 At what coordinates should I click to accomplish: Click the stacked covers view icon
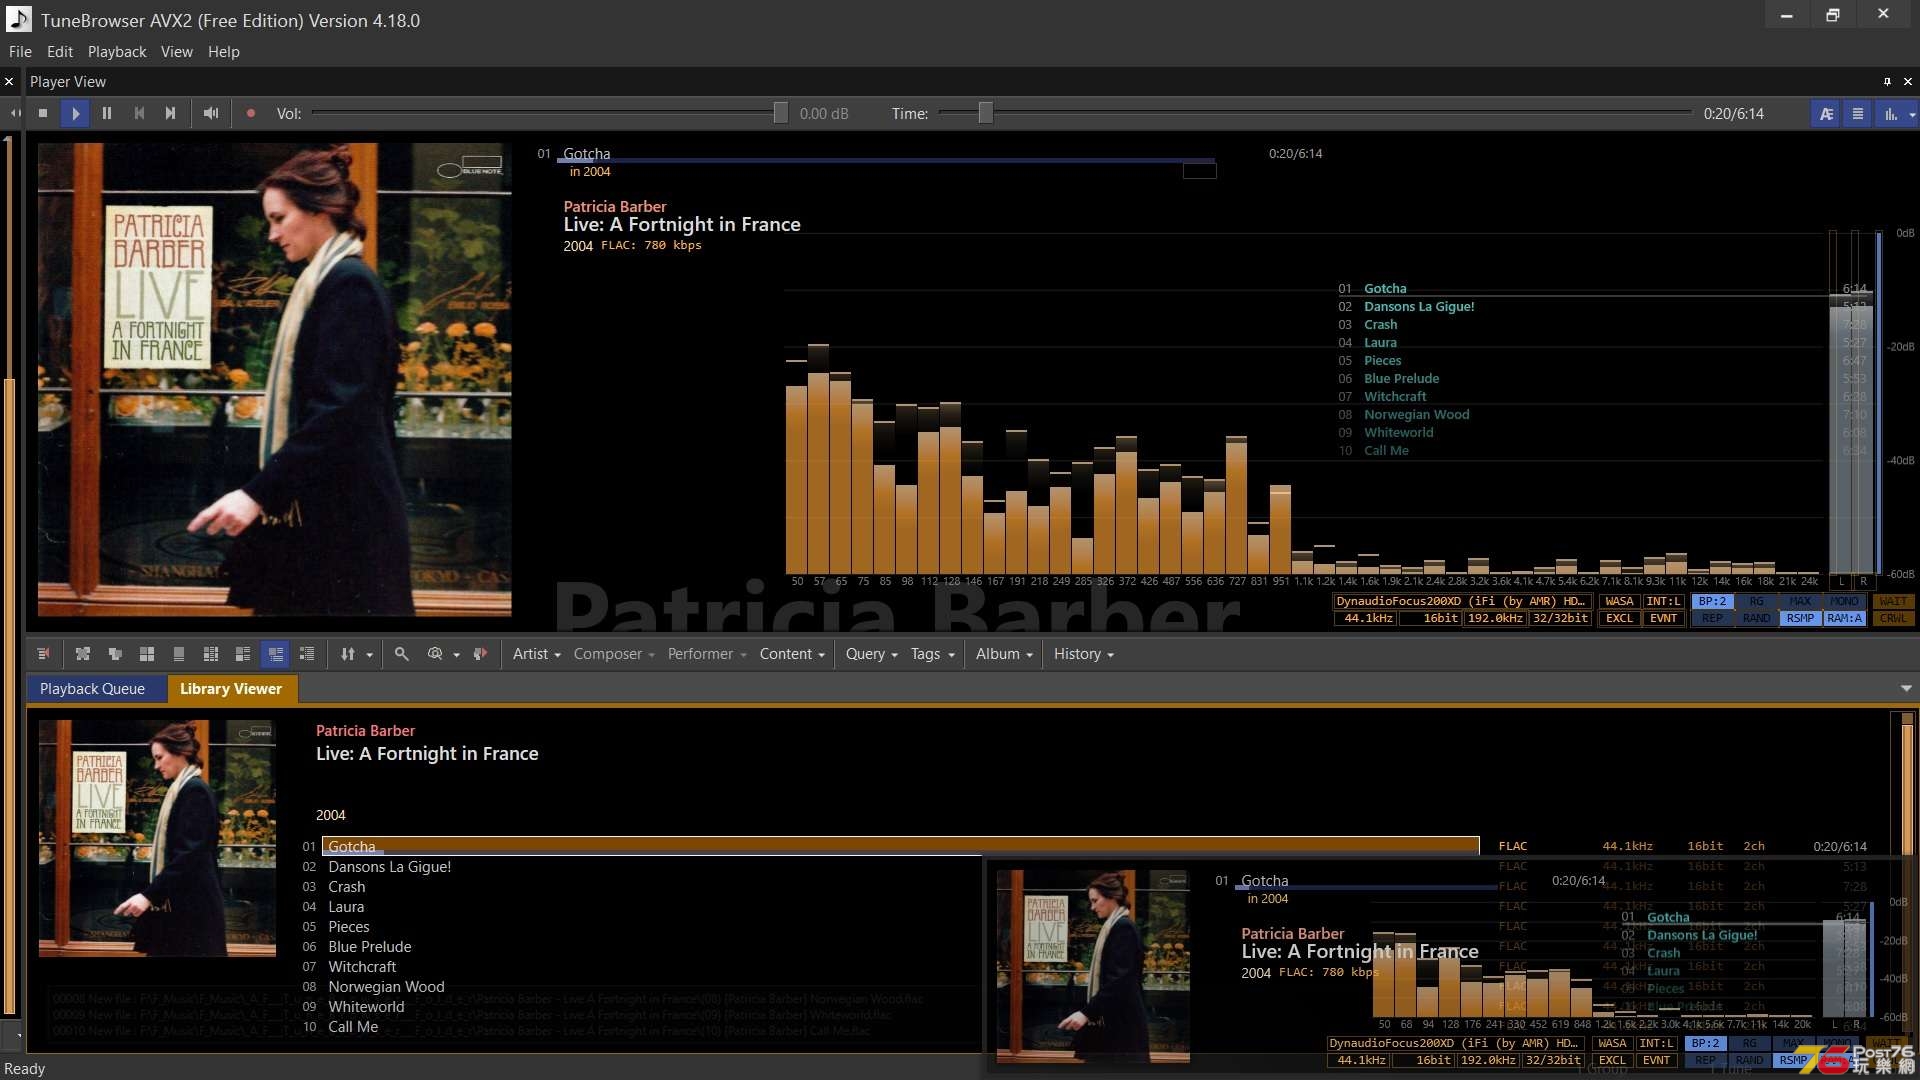115,654
